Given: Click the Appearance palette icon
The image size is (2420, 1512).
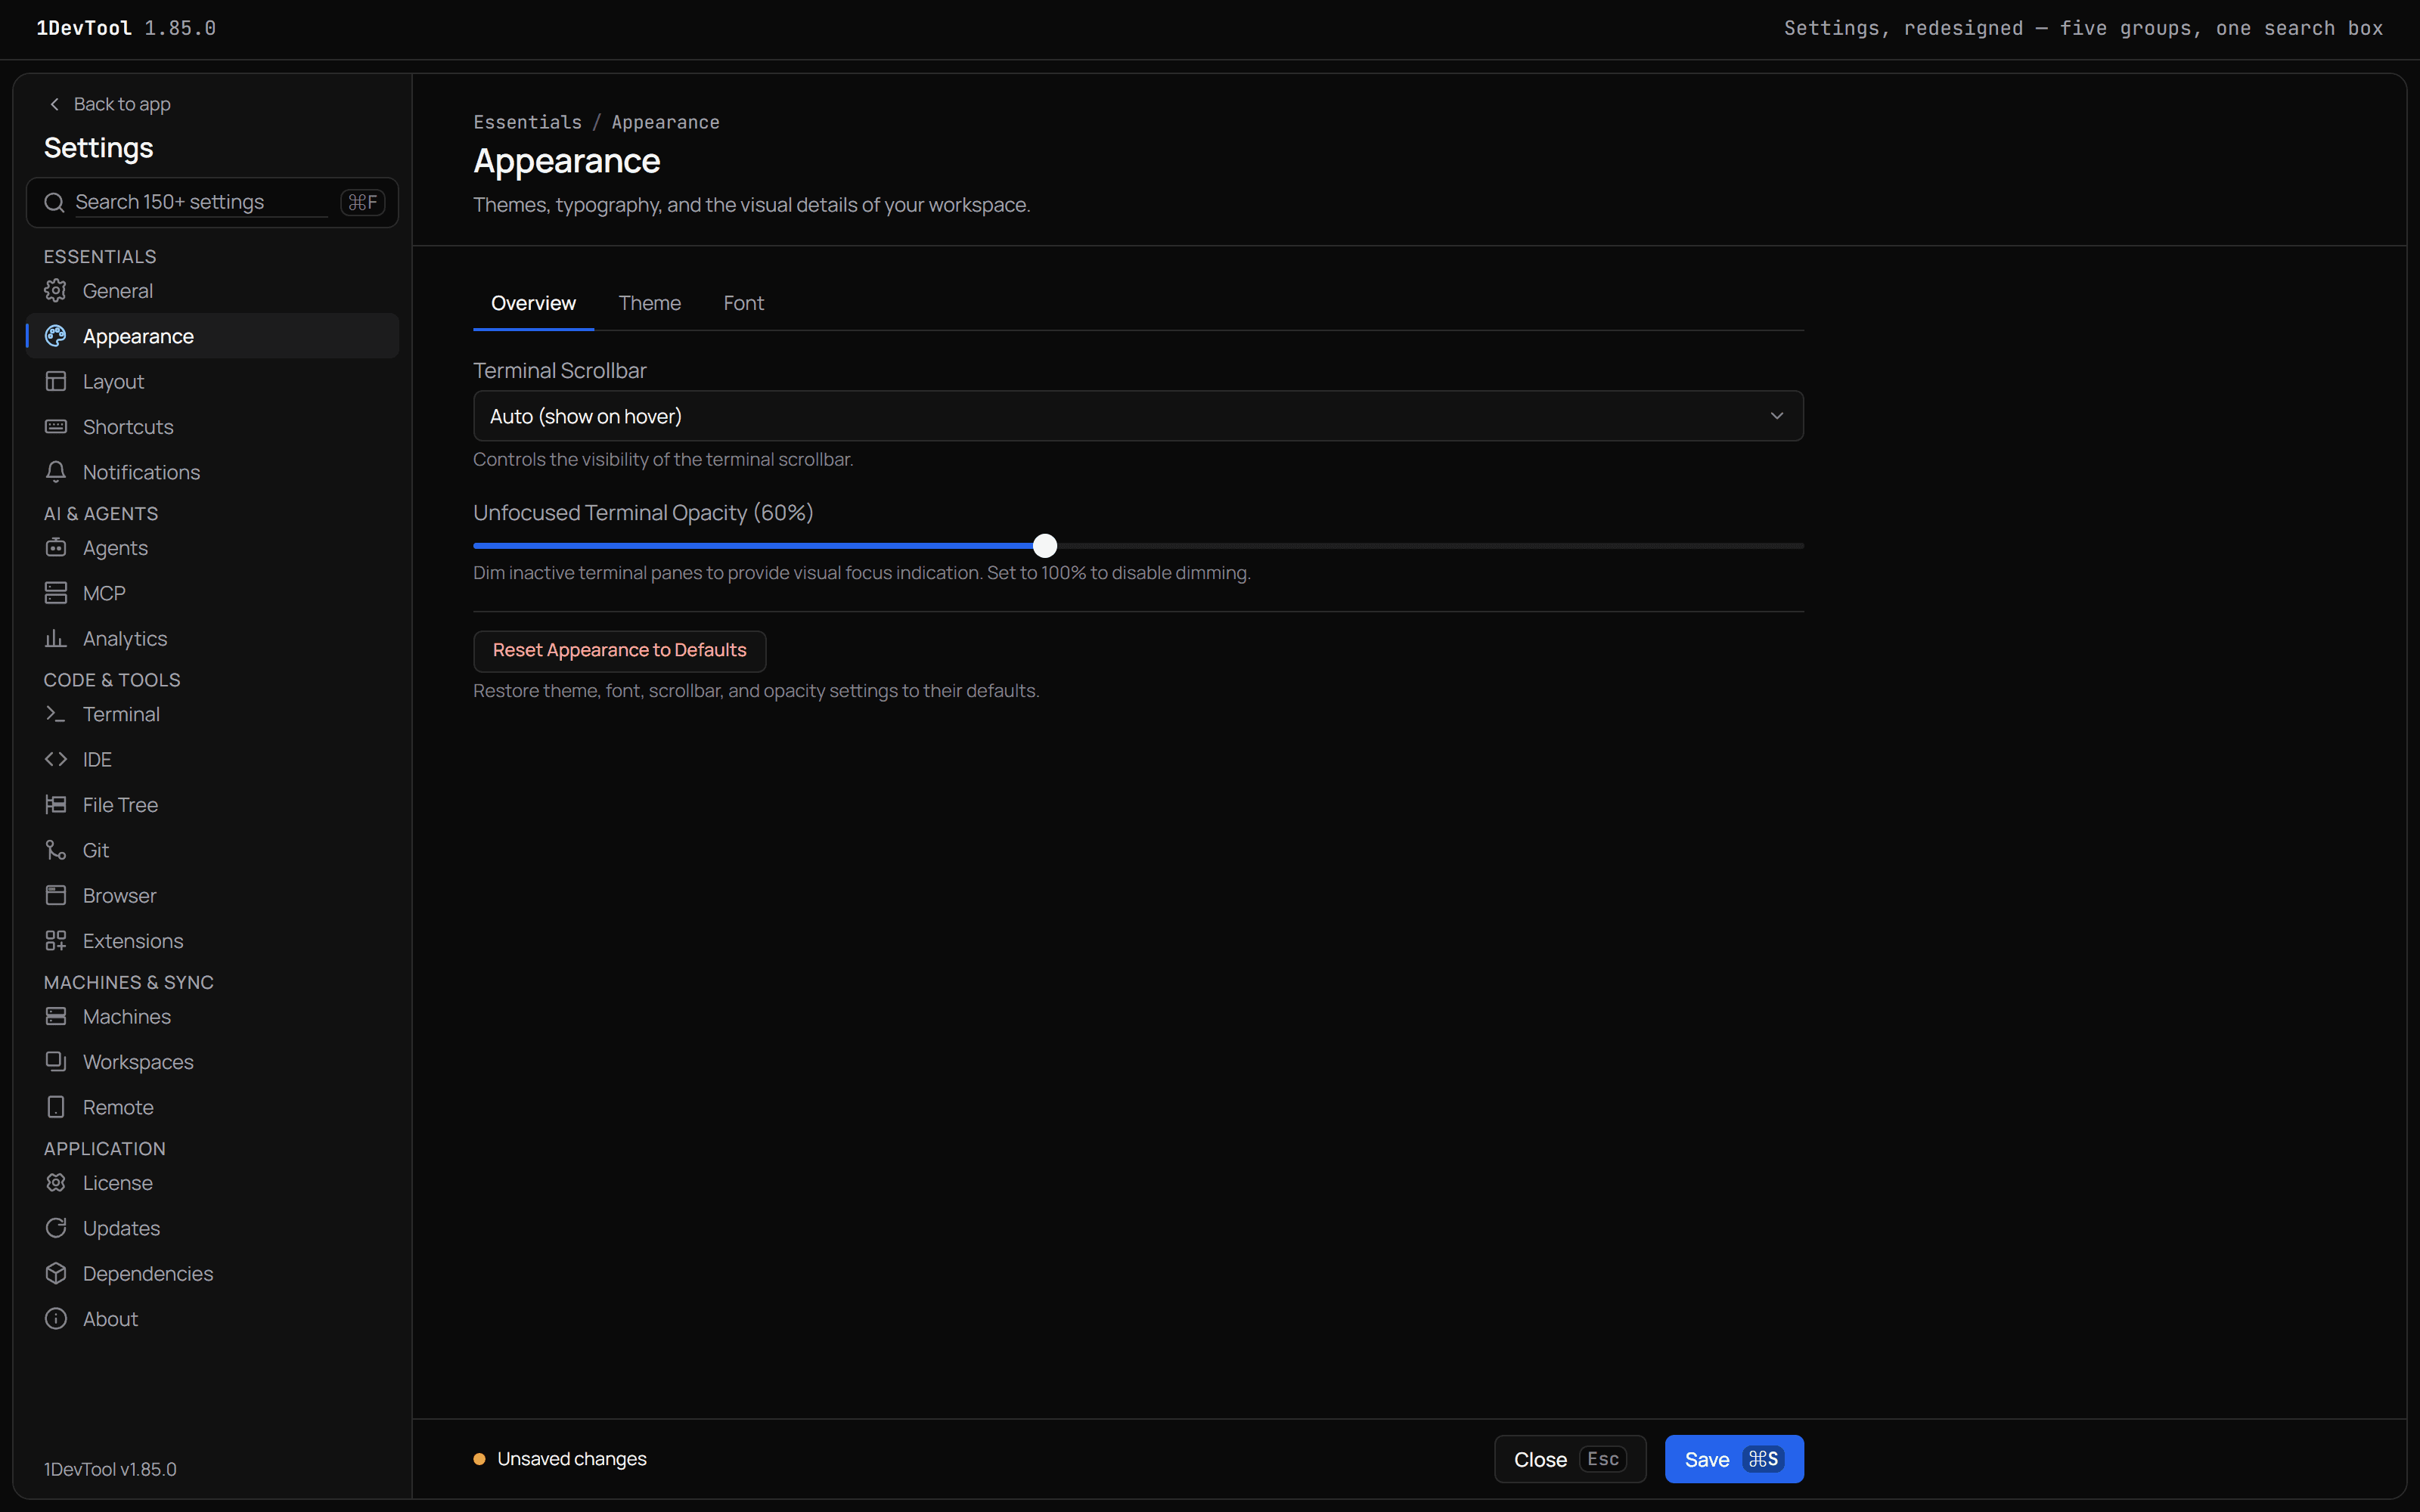Looking at the screenshot, I should click(56, 336).
